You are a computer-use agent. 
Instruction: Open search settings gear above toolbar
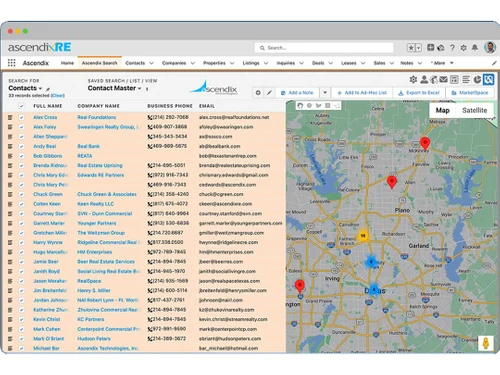[413, 79]
